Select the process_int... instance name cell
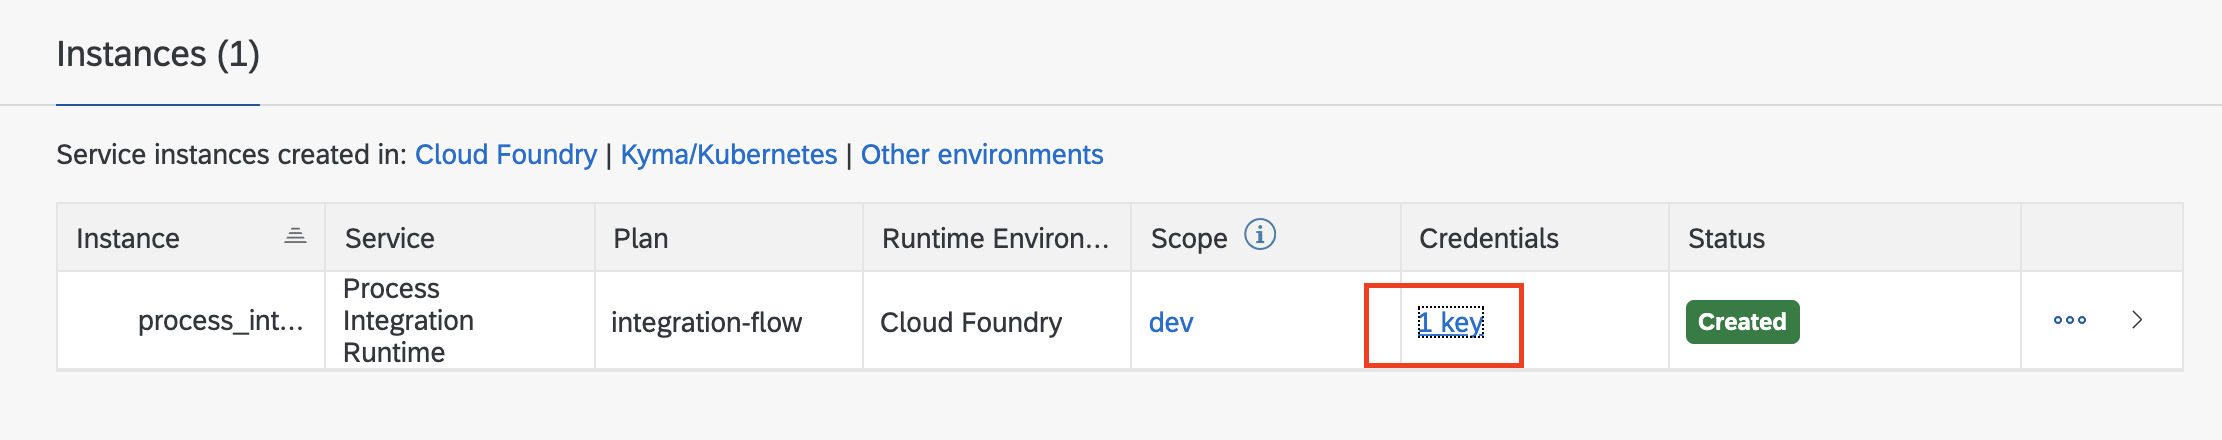The height and width of the screenshot is (440, 2222). point(220,321)
